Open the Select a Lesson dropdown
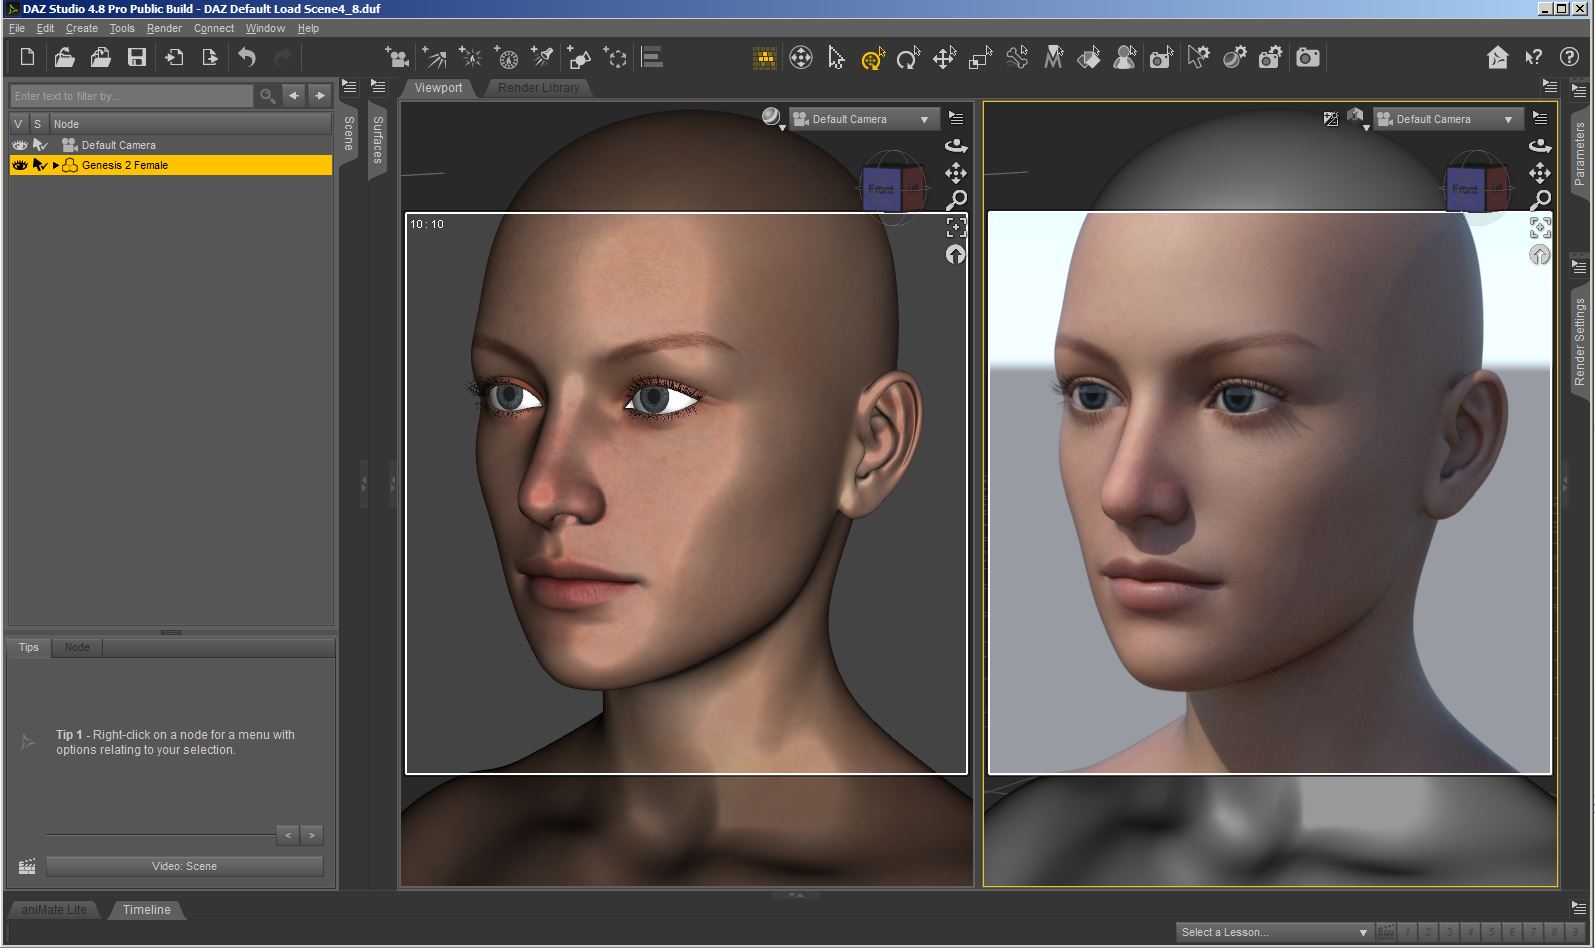This screenshot has height=948, width=1595. click(x=1274, y=932)
